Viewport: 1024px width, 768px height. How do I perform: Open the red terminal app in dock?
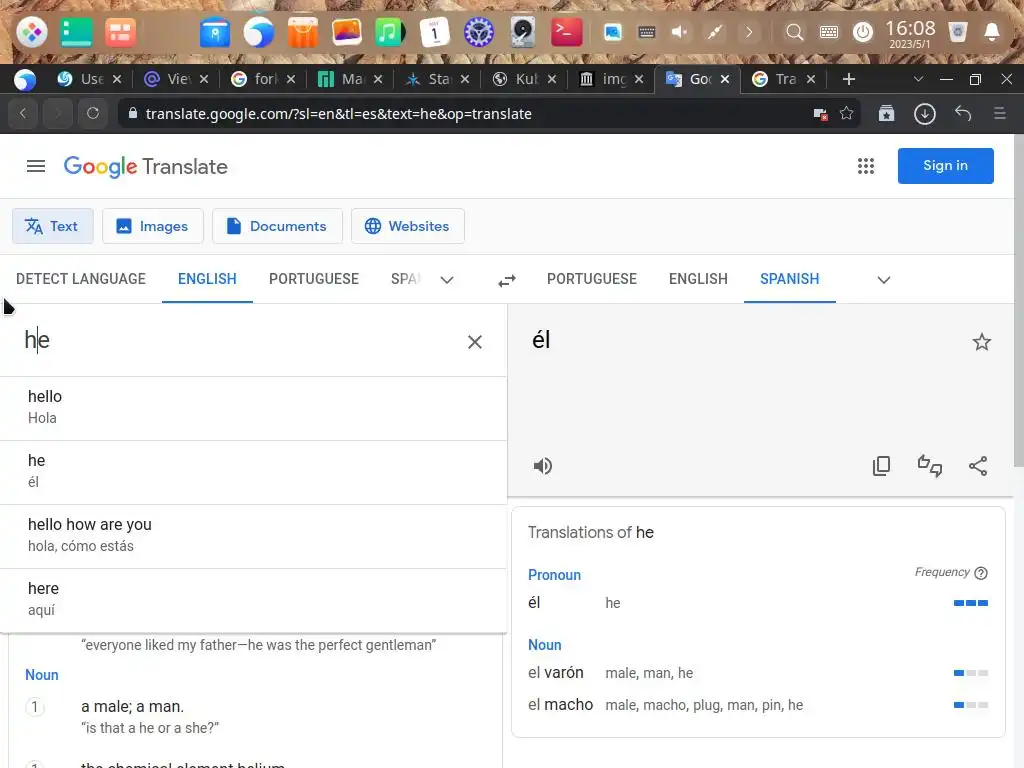coord(566,31)
